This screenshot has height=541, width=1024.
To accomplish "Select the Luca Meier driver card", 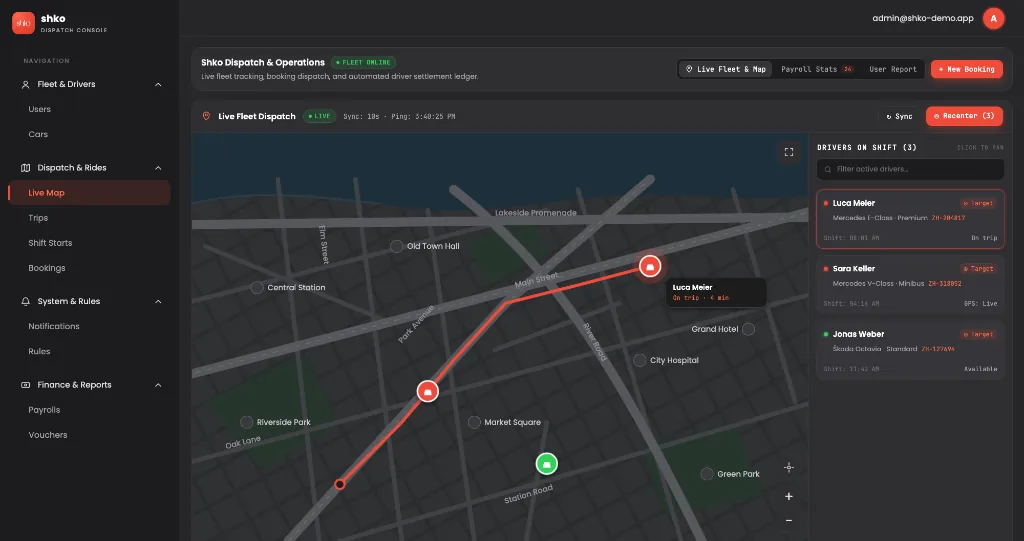I will point(910,219).
